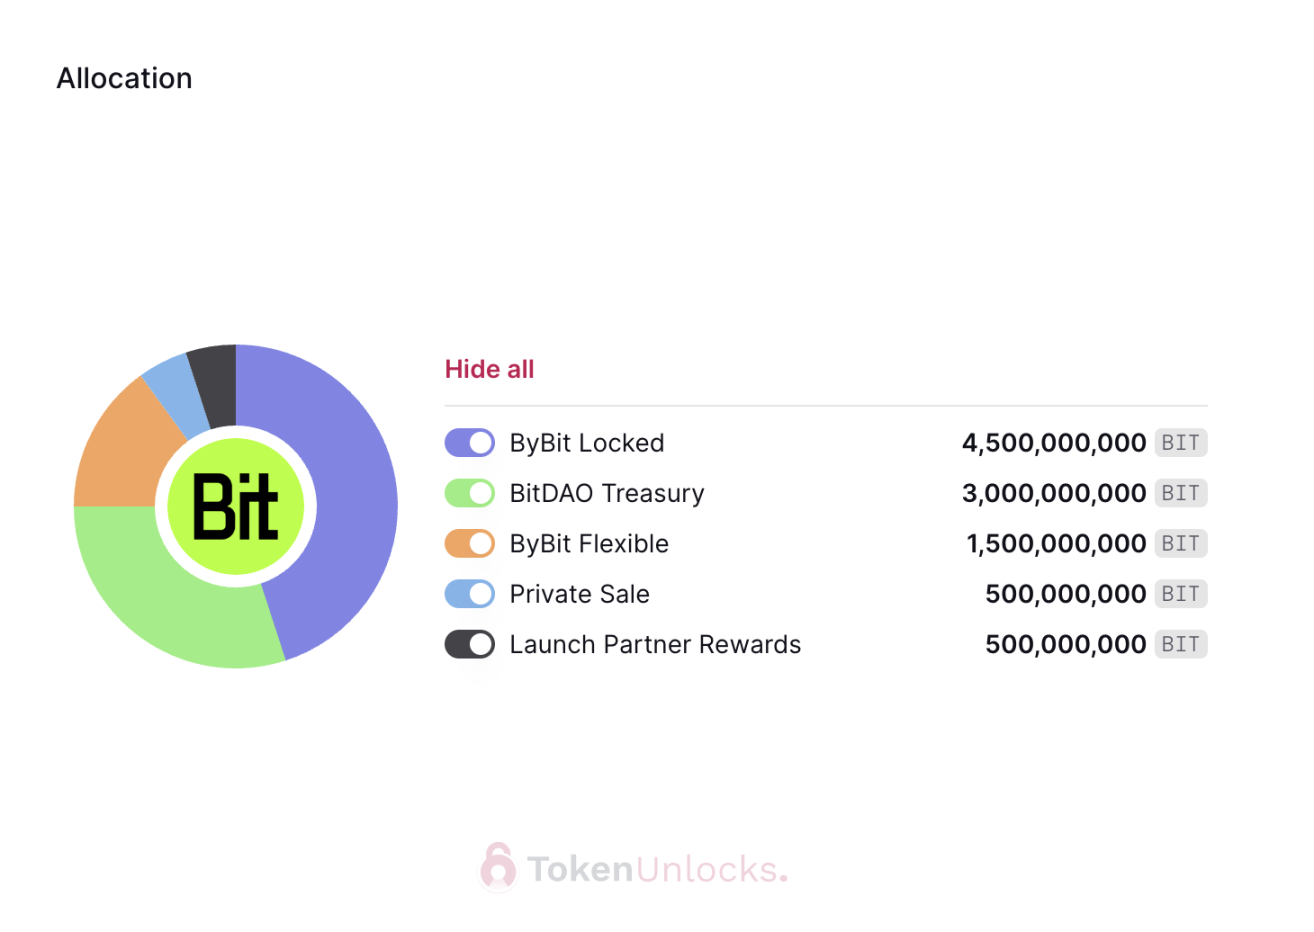The width and height of the screenshot is (1314, 932).
Task: Click the BIT badge beside 3,000,000,000
Action: point(1181,493)
